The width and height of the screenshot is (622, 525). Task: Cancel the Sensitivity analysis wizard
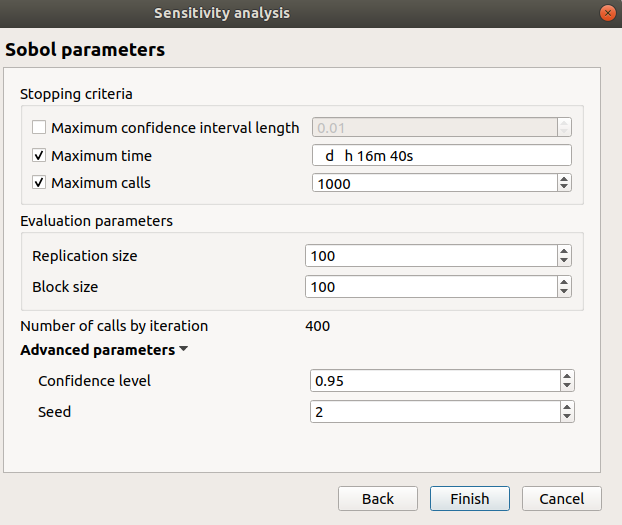561,499
